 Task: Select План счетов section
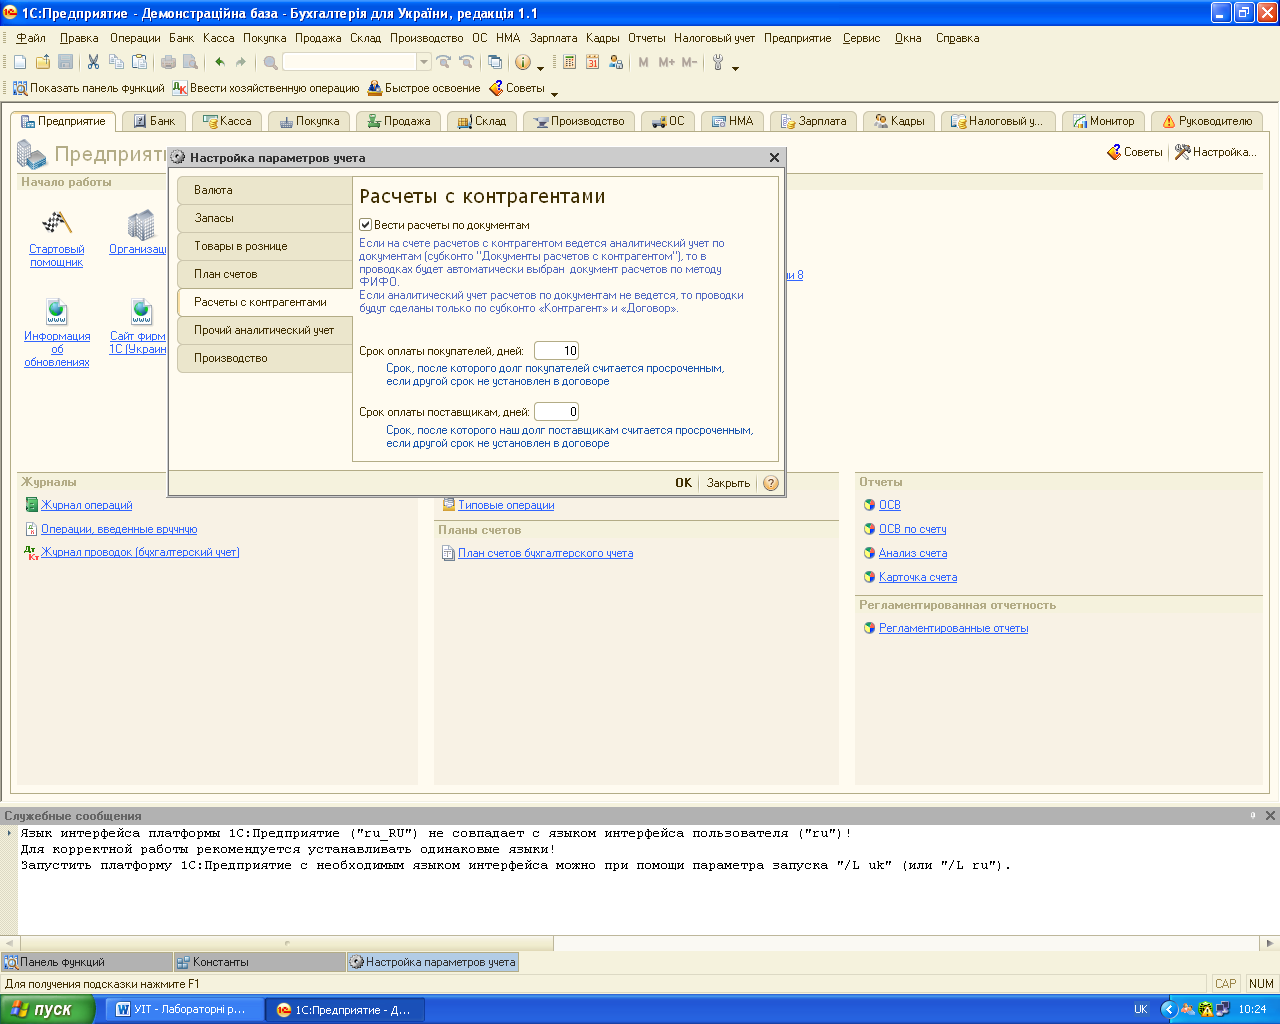click(x=265, y=274)
